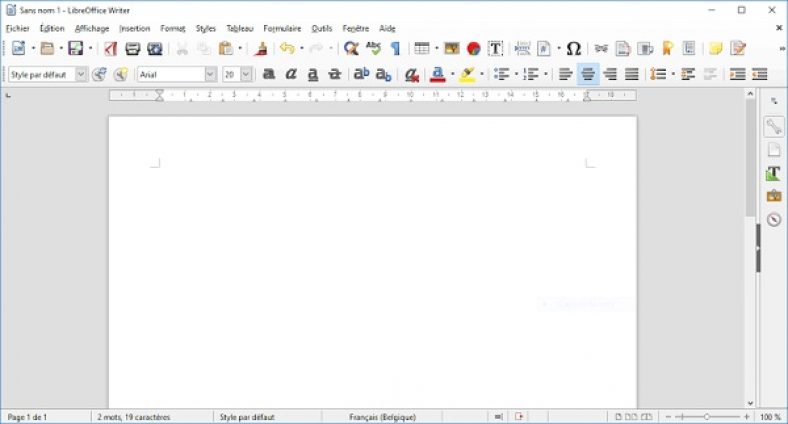Click the Français (Belgique) language status field
Screen dimensions: 788x424
(382, 417)
